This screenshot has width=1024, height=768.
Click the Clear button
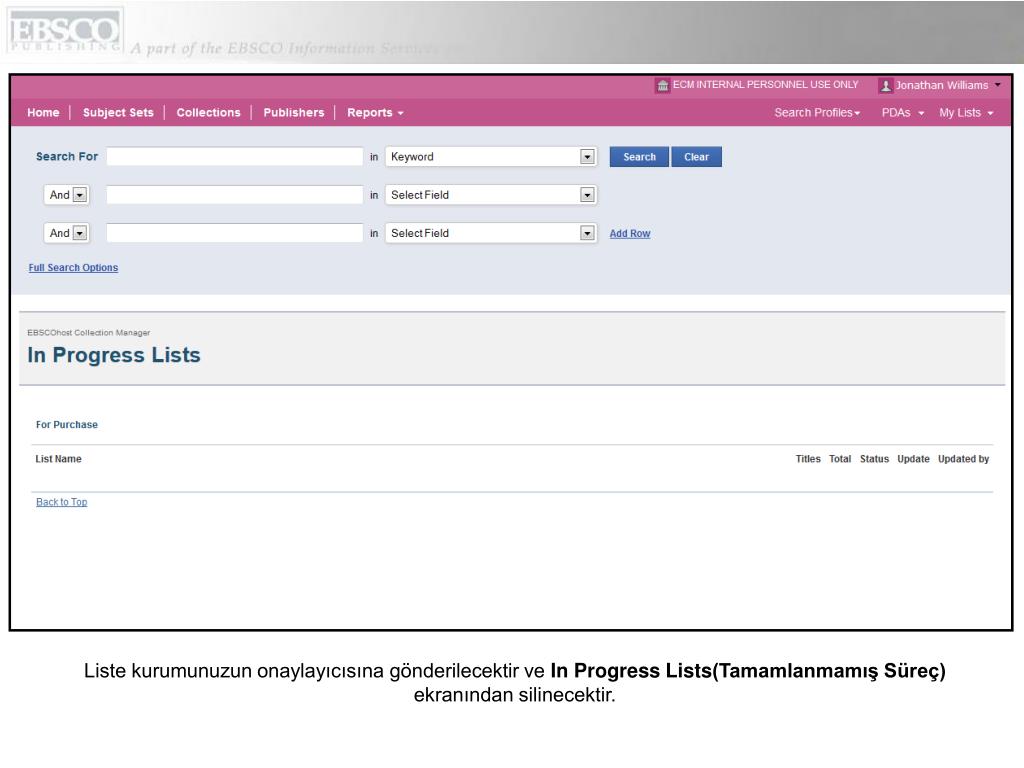pyautogui.click(x=696, y=157)
